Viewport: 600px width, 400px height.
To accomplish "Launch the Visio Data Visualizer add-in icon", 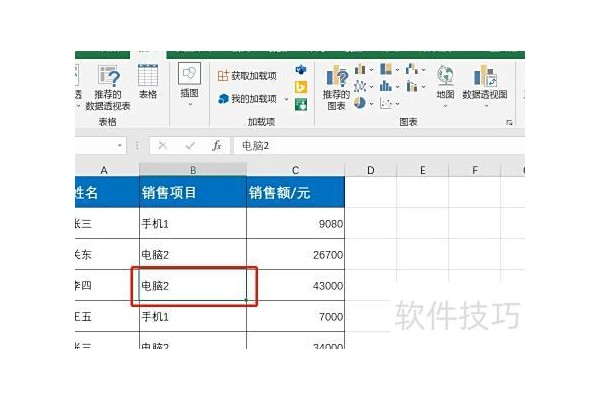I will (x=301, y=70).
